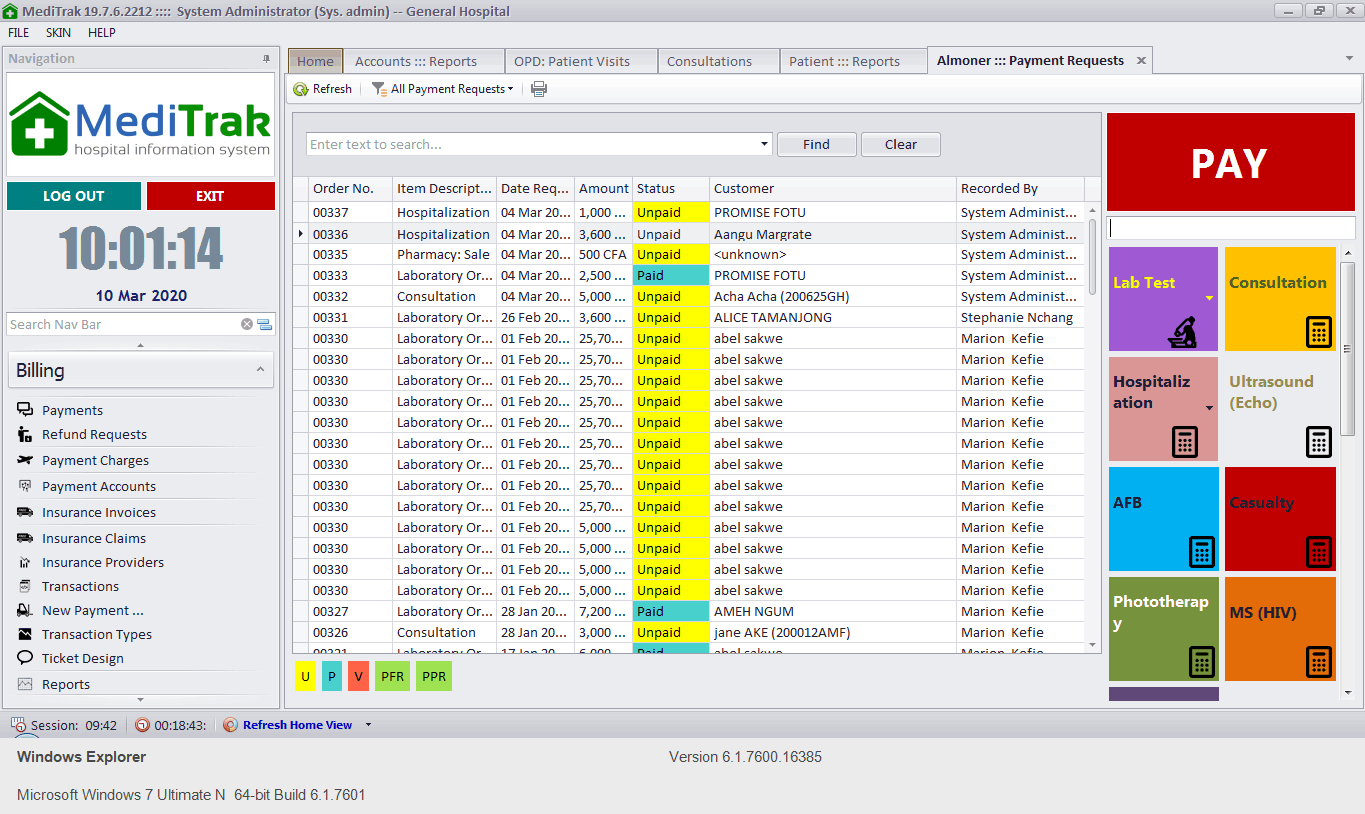Toggle the V status legend filter
This screenshot has height=814, width=1365.
pyautogui.click(x=359, y=677)
